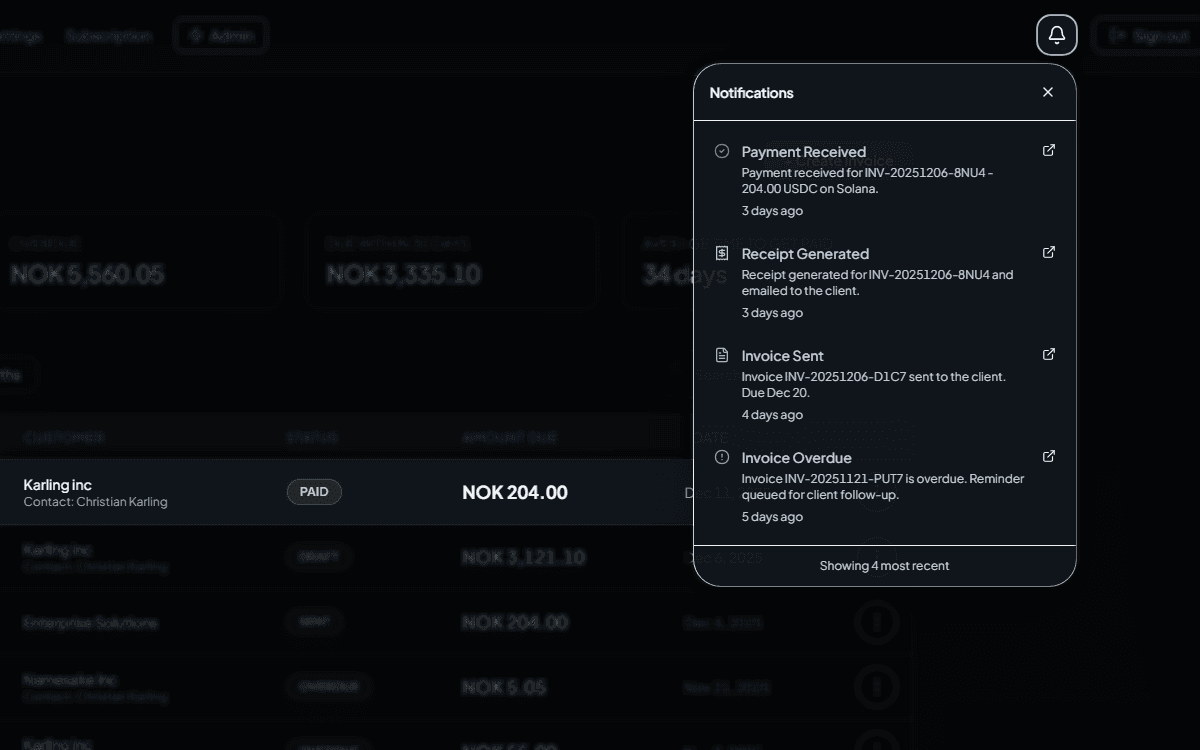Open the notifications bell icon
Image resolution: width=1200 pixels, height=750 pixels.
1056,35
